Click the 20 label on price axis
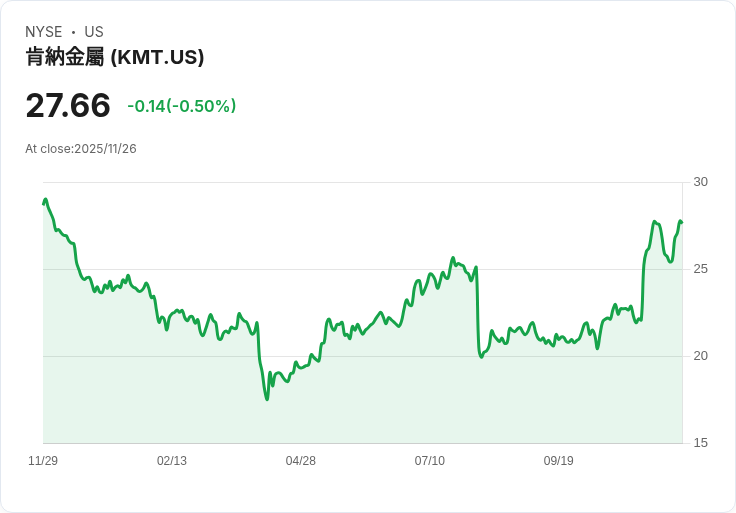This screenshot has width=736, height=513. [700, 356]
